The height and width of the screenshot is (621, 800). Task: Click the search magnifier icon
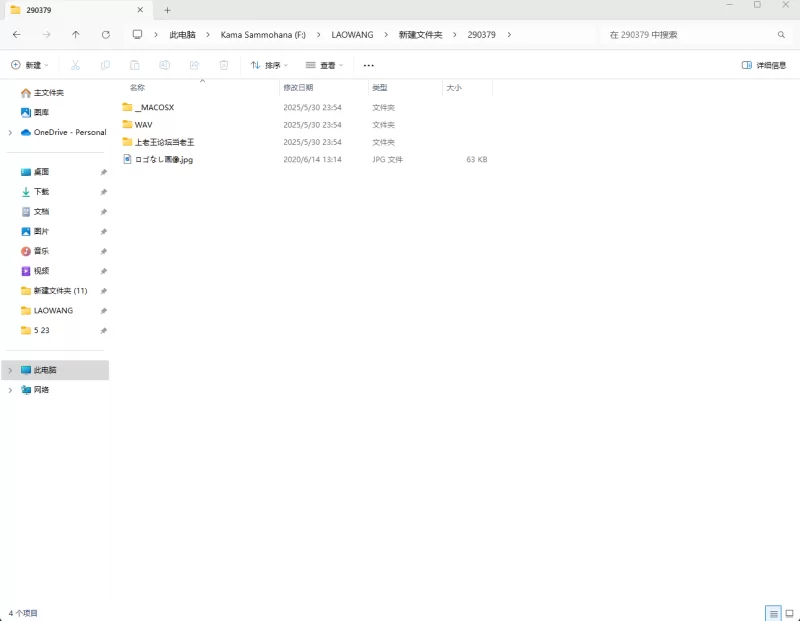(781, 35)
